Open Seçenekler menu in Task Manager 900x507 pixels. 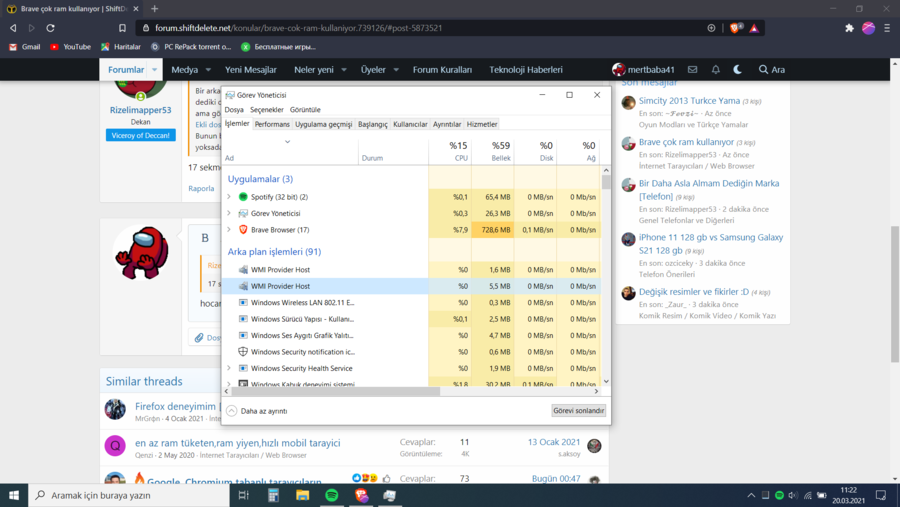(267, 110)
